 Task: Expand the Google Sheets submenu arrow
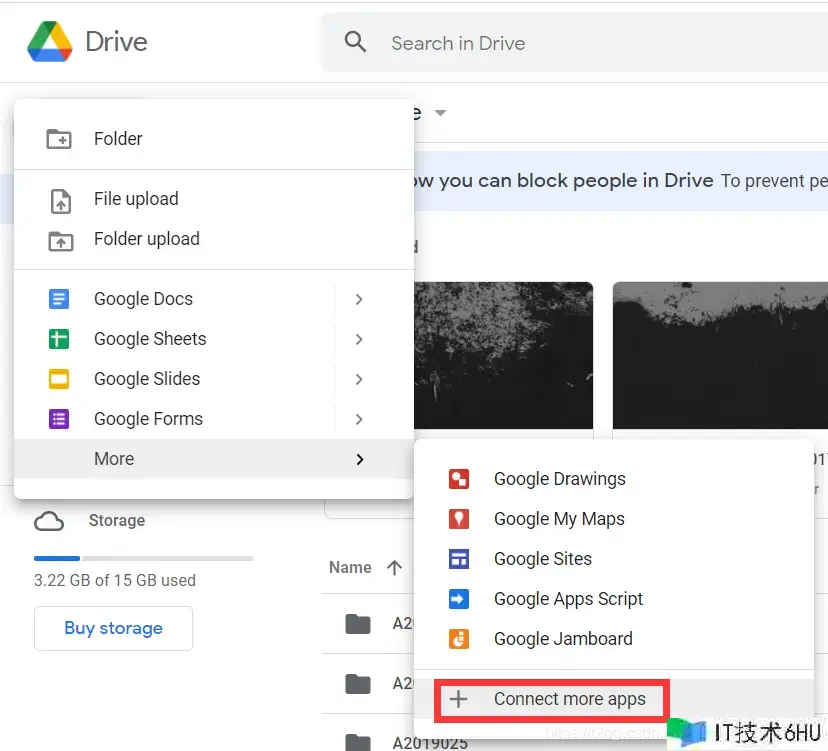click(359, 340)
